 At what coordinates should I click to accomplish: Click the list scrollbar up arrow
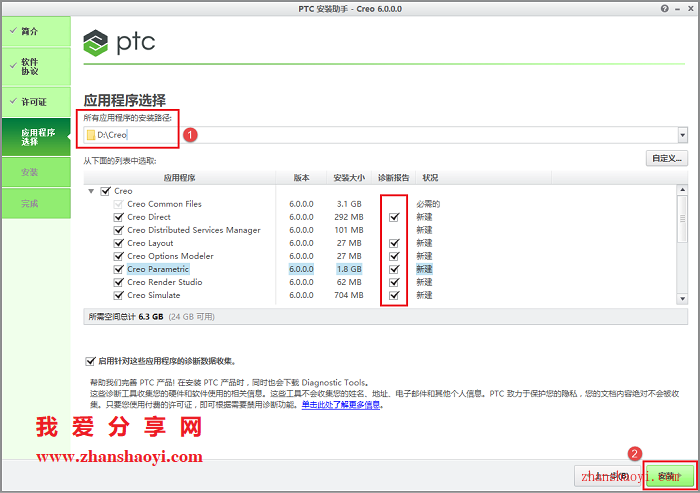click(x=682, y=190)
